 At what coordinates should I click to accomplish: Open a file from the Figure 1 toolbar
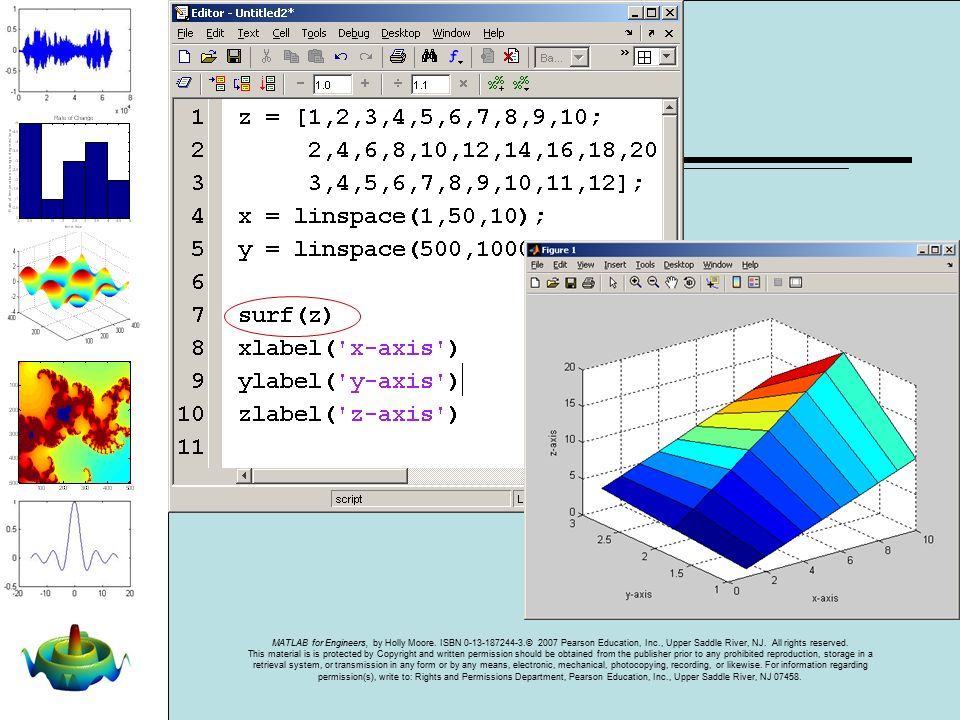click(x=553, y=282)
